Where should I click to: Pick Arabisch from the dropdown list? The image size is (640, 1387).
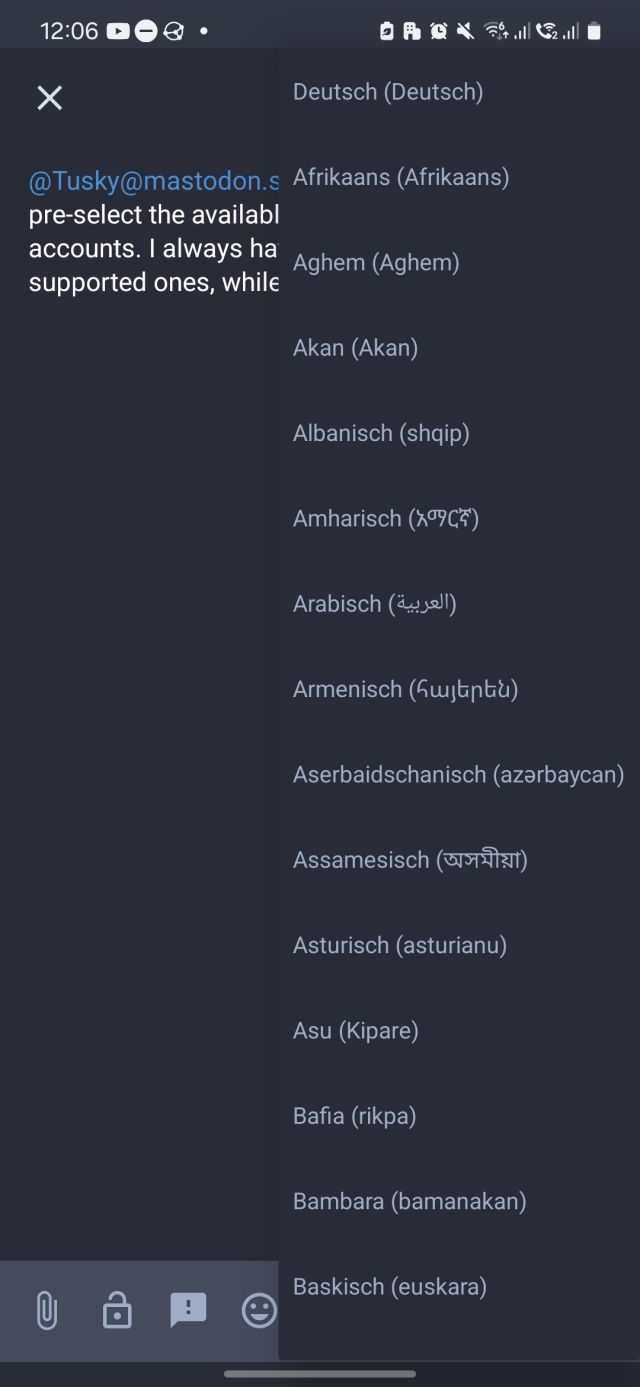(x=374, y=604)
